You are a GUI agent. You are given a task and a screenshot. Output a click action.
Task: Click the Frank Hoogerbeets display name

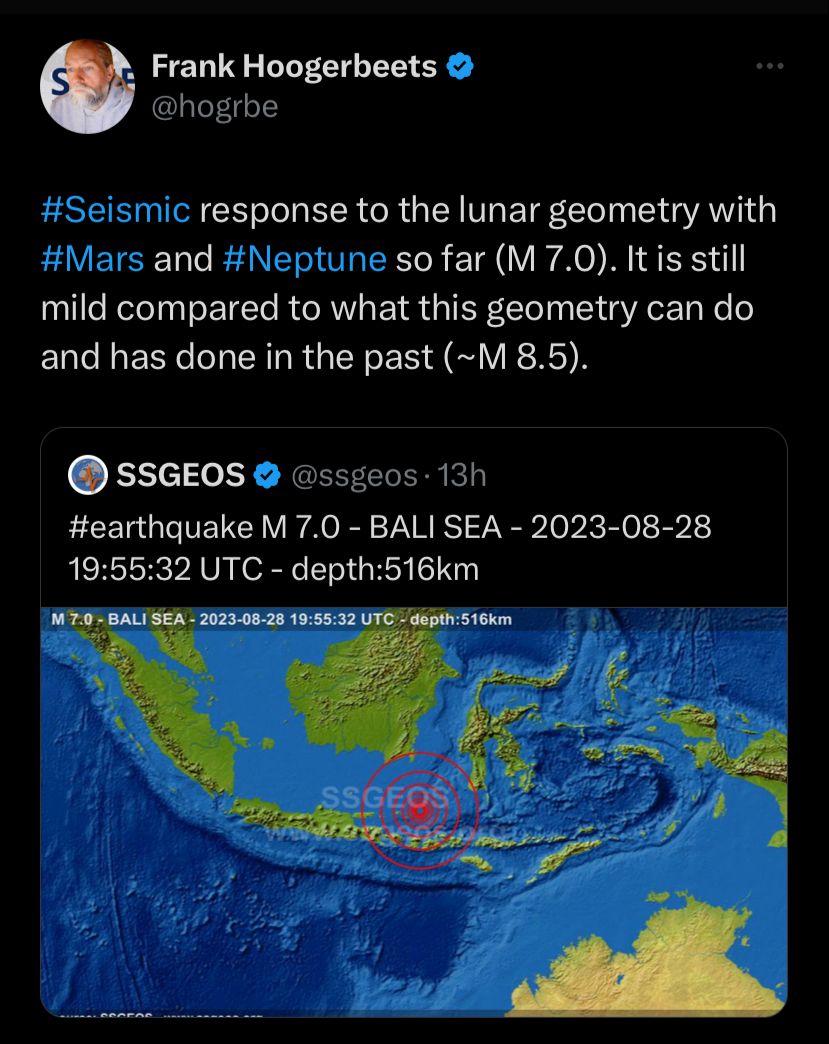click(294, 67)
